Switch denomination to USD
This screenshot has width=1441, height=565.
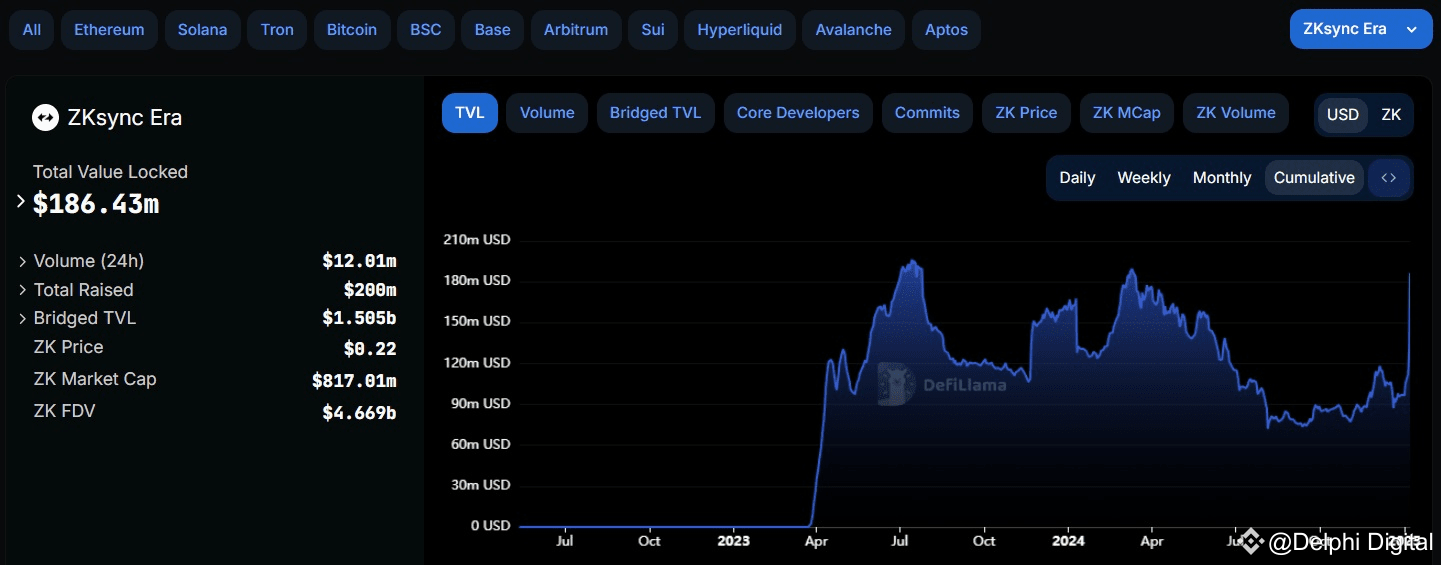click(x=1342, y=114)
